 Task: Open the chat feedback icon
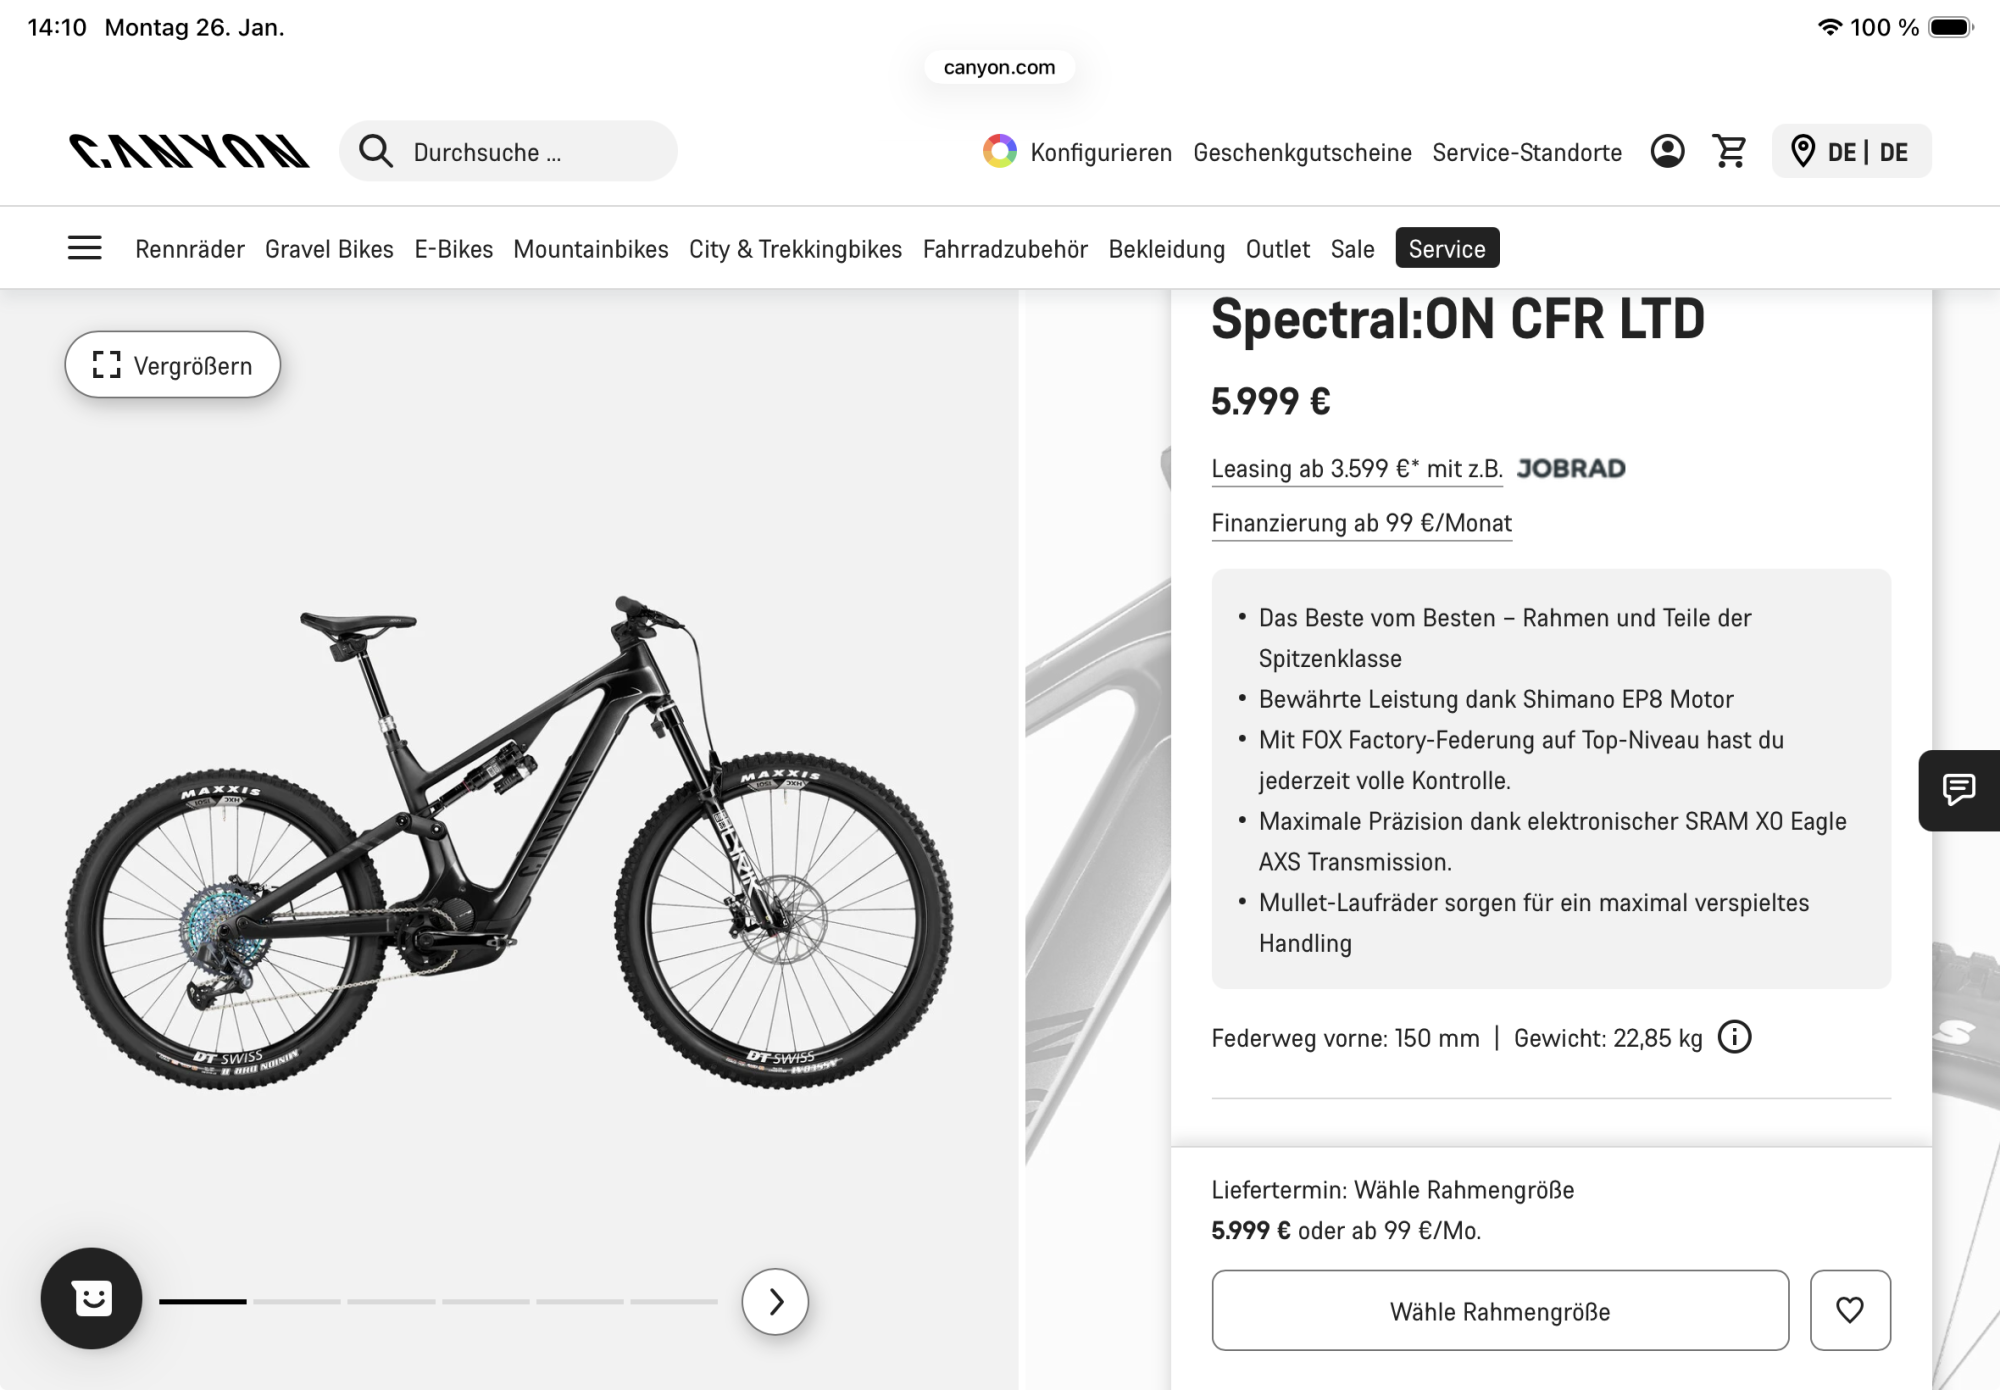(x=1958, y=790)
